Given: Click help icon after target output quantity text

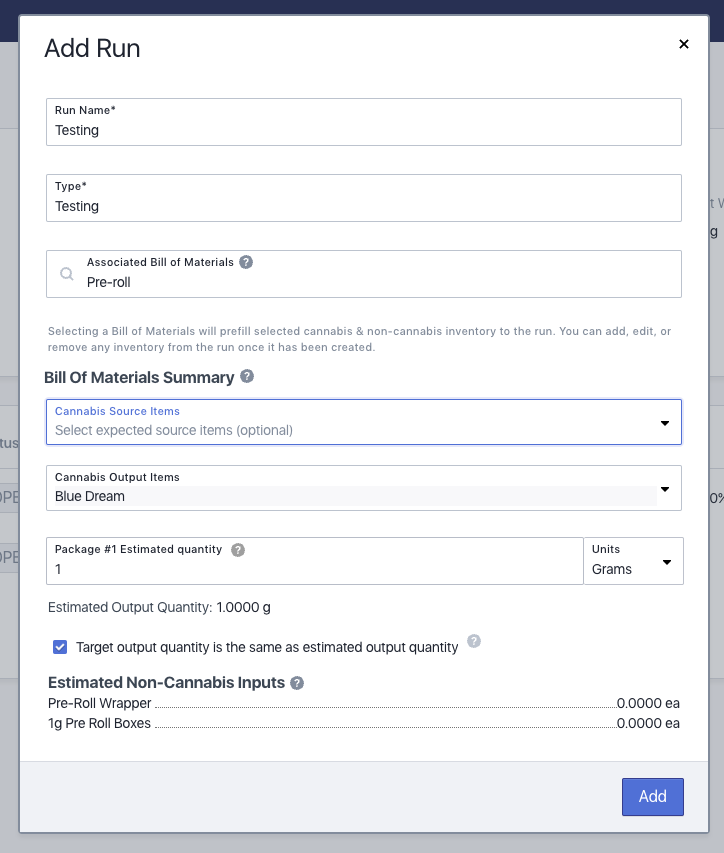Looking at the screenshot, I should tap(474, 641).
